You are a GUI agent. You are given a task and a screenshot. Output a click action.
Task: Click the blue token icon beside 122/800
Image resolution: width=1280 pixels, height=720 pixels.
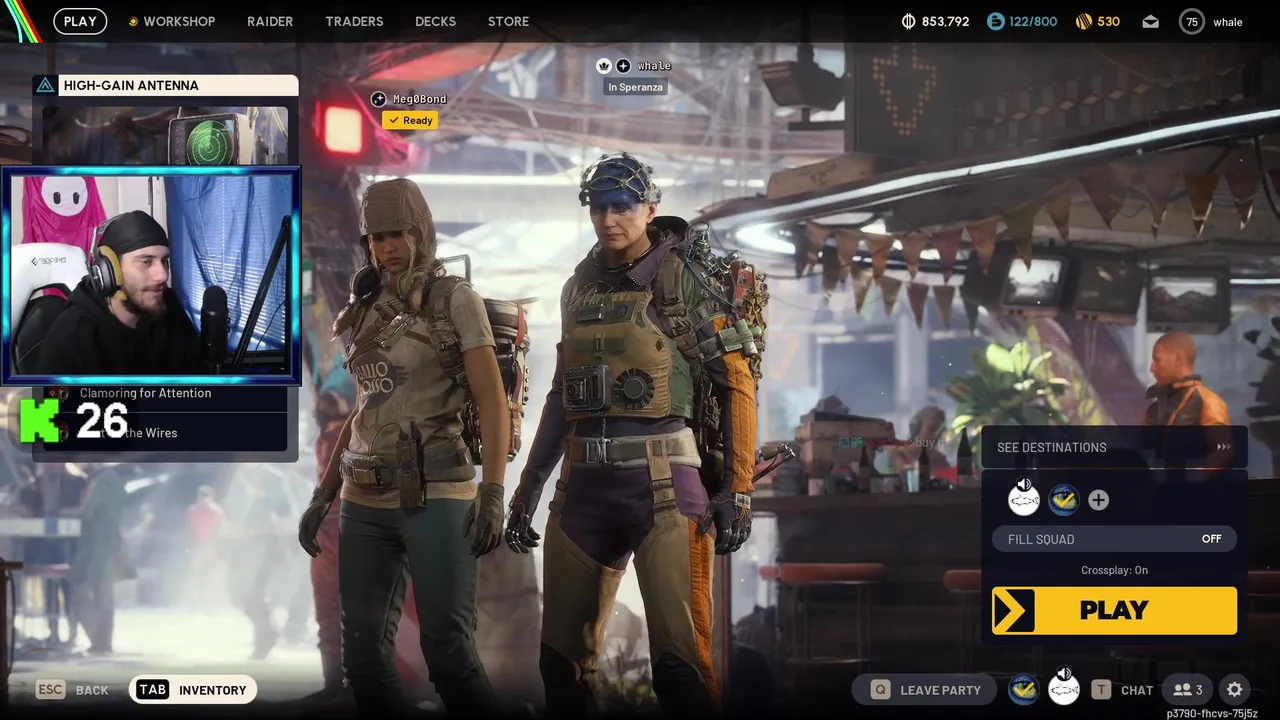pos(995,21)
